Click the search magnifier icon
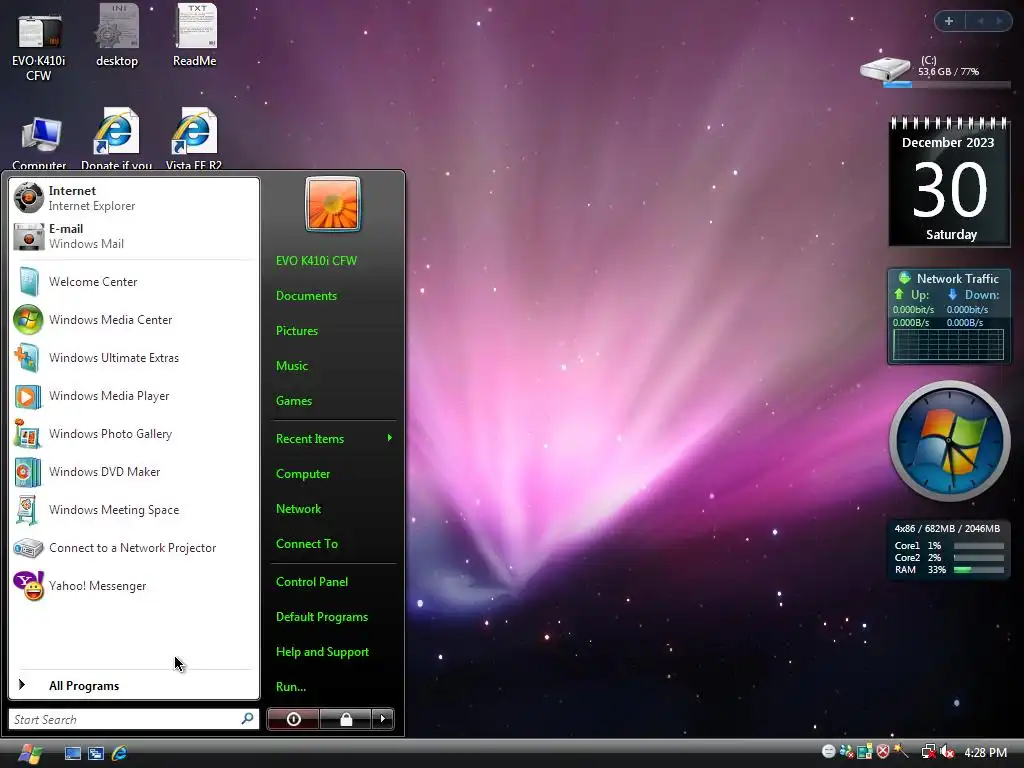The width and height of the screenshot is (1024, 768). point(248,719)
